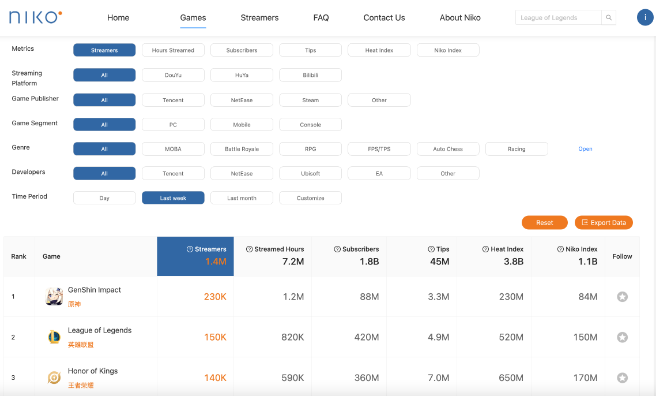Click the Honor of Kings follow star
Viewport: 656px width, 396px height.
(x=622, y=378)
